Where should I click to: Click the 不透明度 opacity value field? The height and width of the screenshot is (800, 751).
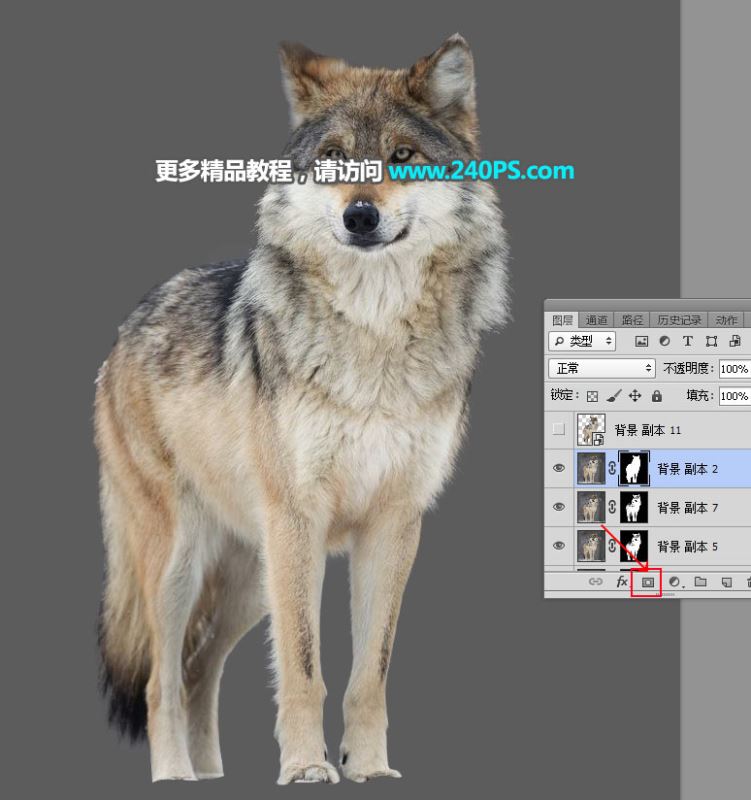(735, 369)
